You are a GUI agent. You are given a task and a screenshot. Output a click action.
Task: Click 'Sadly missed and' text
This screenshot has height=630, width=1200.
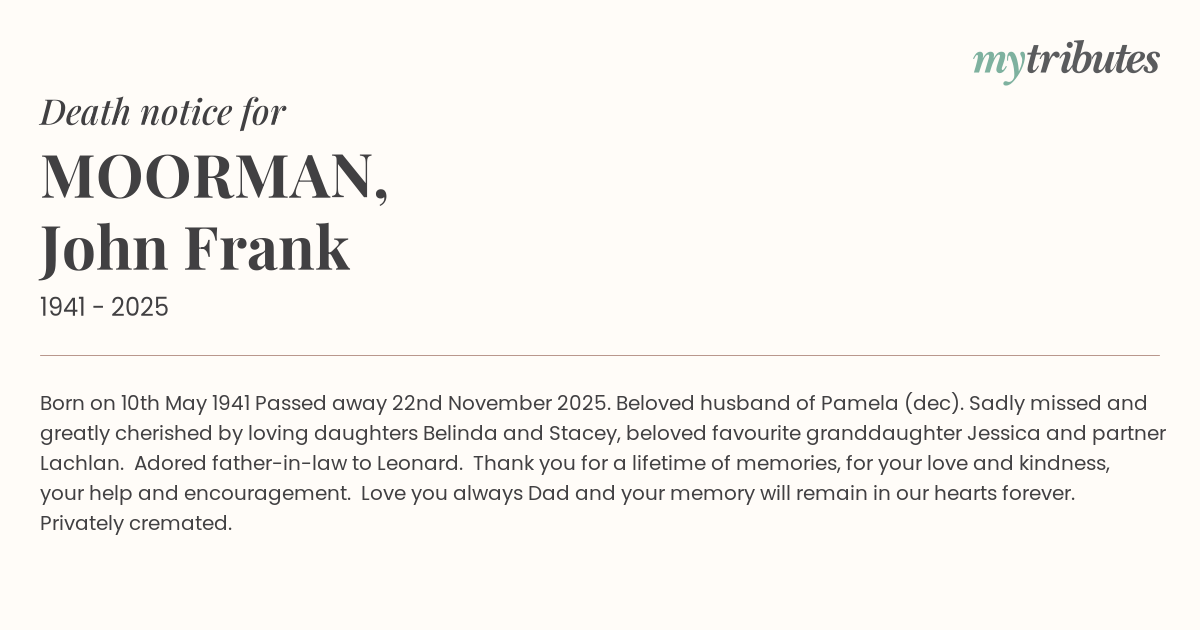[x=1058, y=403]
